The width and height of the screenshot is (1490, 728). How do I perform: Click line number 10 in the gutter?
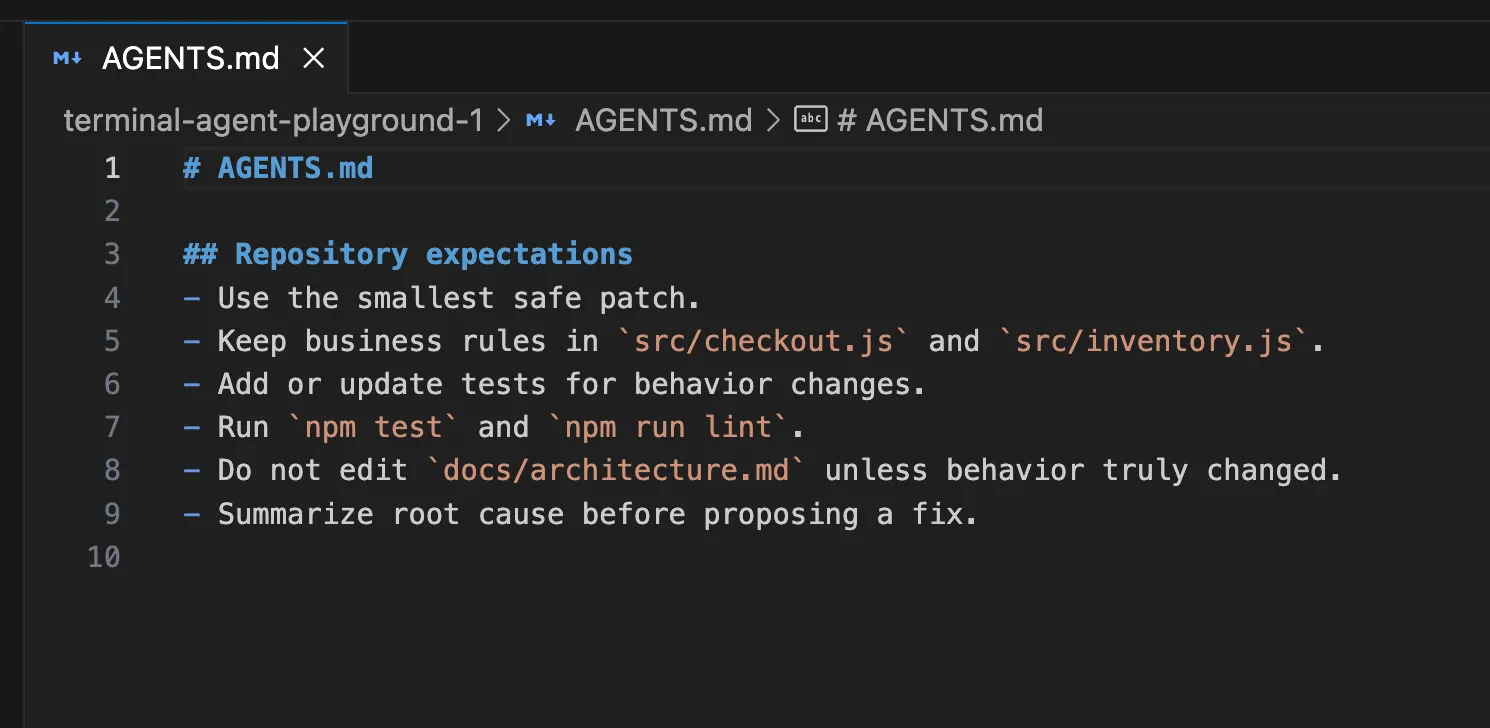[104, 556]
